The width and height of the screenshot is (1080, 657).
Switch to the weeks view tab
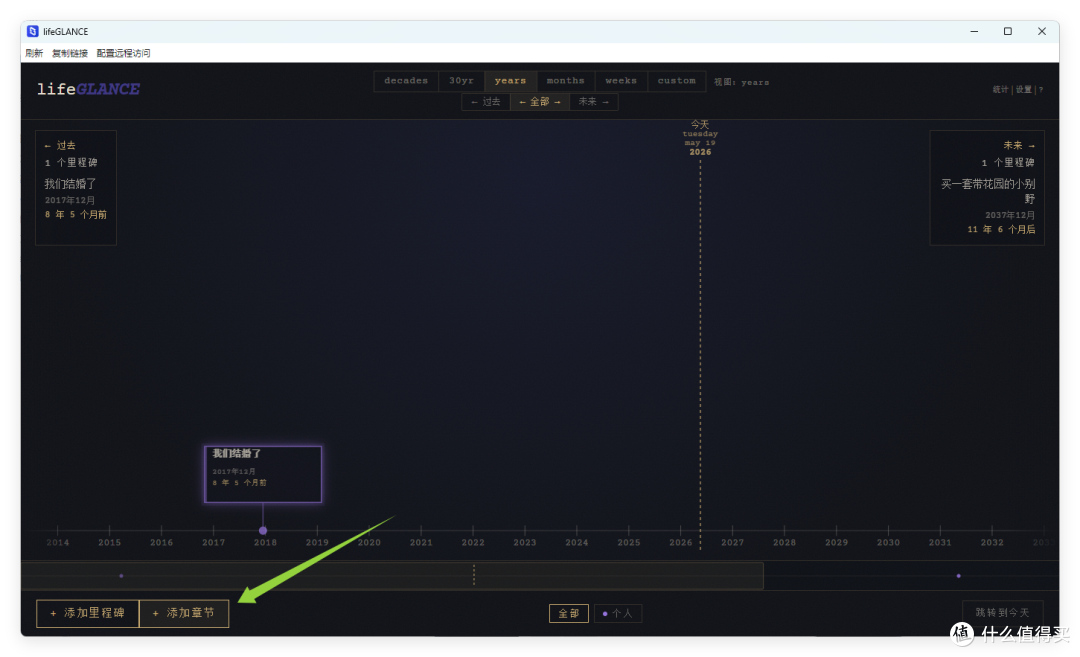tap(621, 81)
